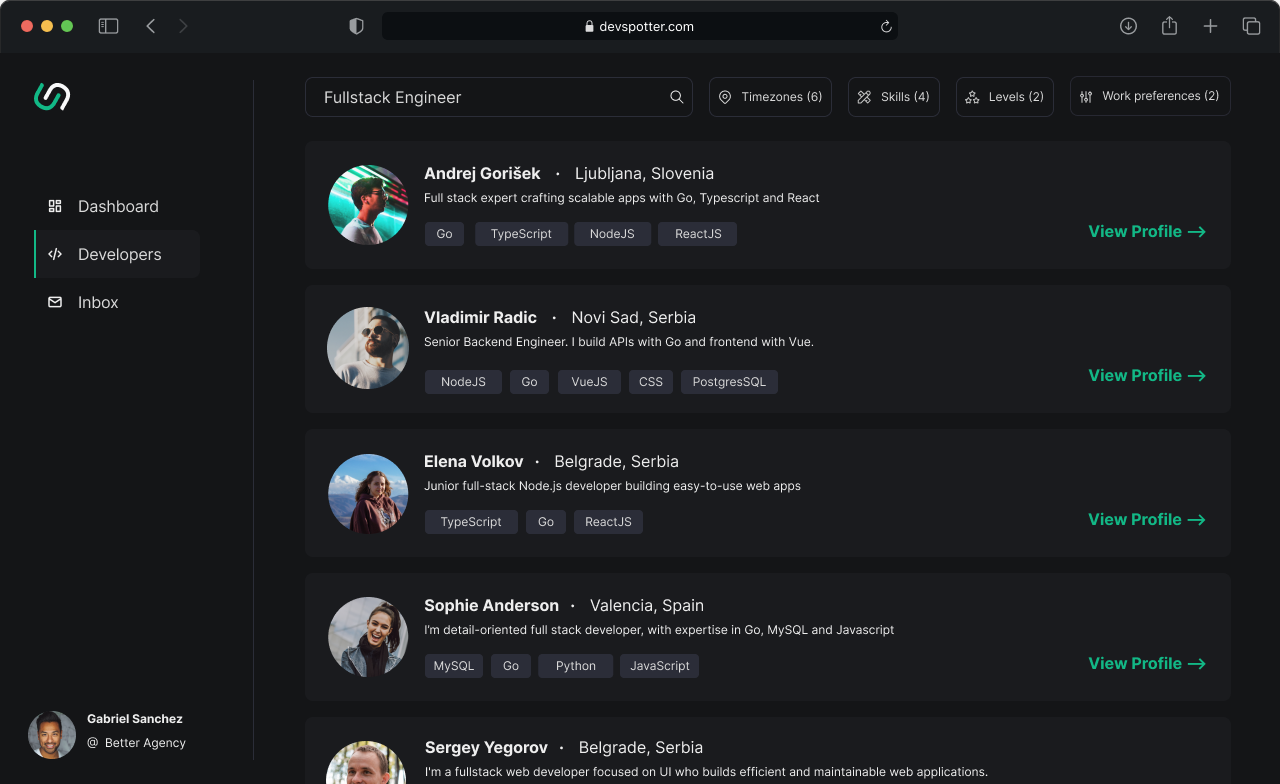Click the Work preferences sliders icon
The image size is (1280, 784).
[1086, 96]
